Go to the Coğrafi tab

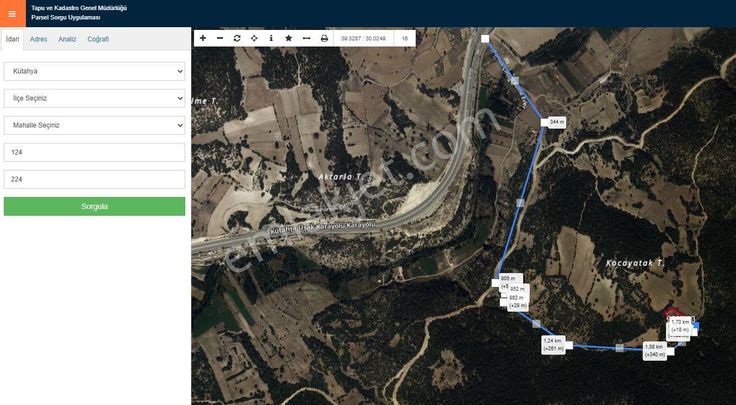(x=98, y=39)
